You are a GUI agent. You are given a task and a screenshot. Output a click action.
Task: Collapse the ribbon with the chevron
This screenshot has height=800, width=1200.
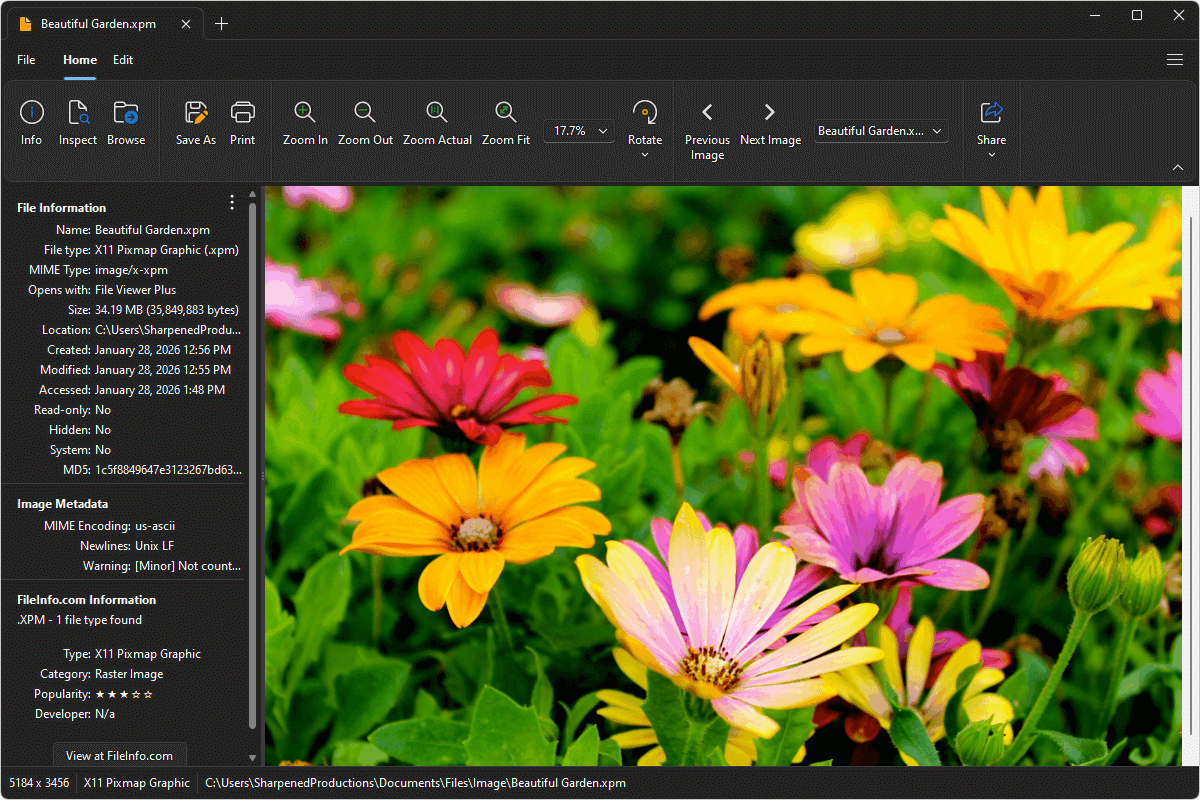tap(1177, 167)
